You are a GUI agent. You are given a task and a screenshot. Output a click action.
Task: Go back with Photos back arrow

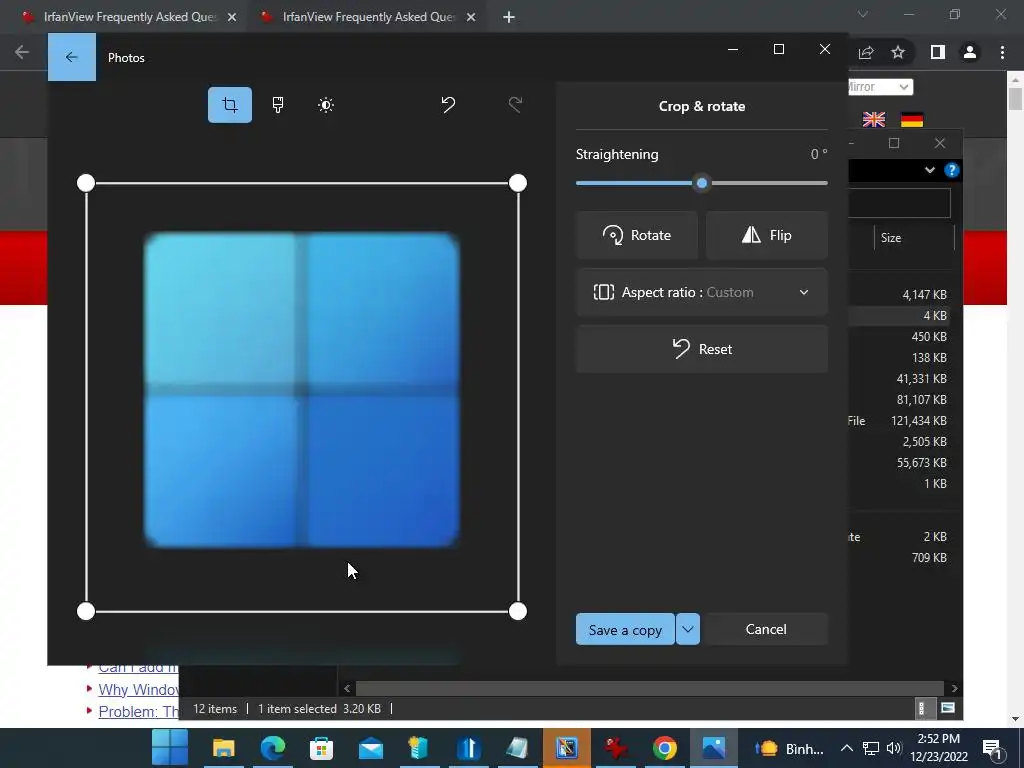coord(72,57)
